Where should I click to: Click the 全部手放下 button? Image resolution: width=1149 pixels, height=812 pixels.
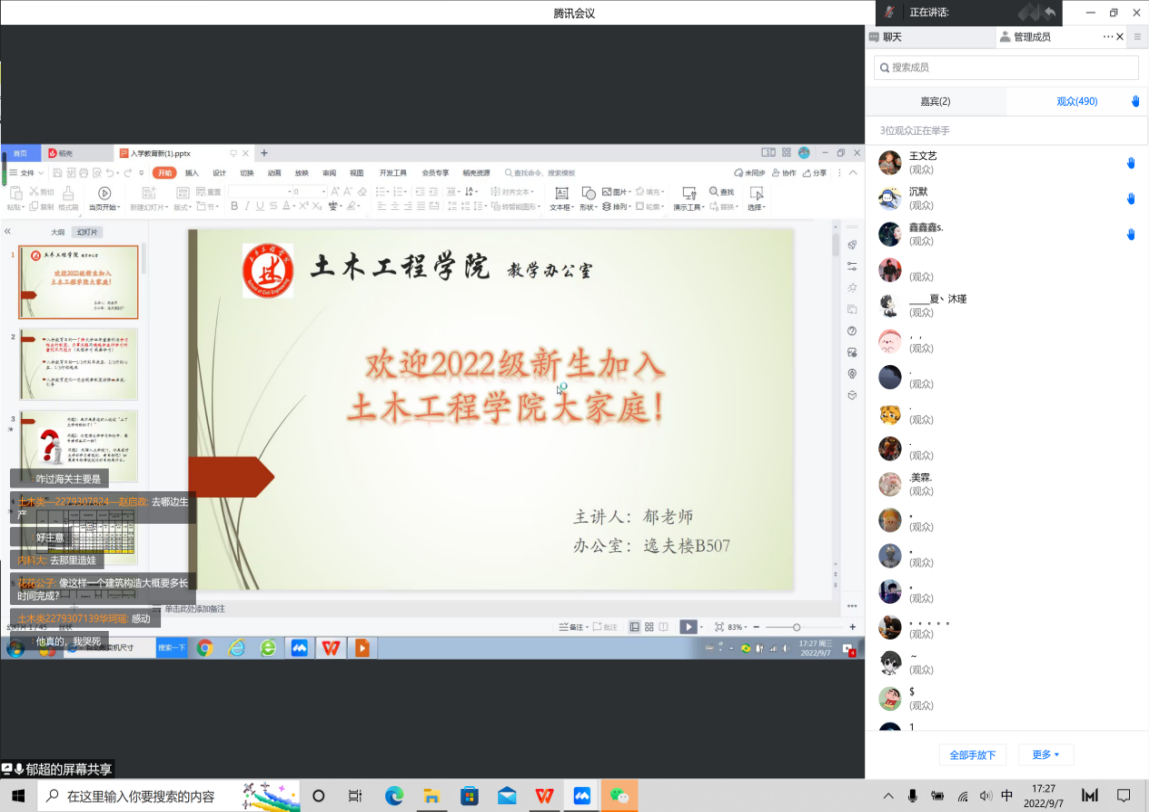point(973,755)
